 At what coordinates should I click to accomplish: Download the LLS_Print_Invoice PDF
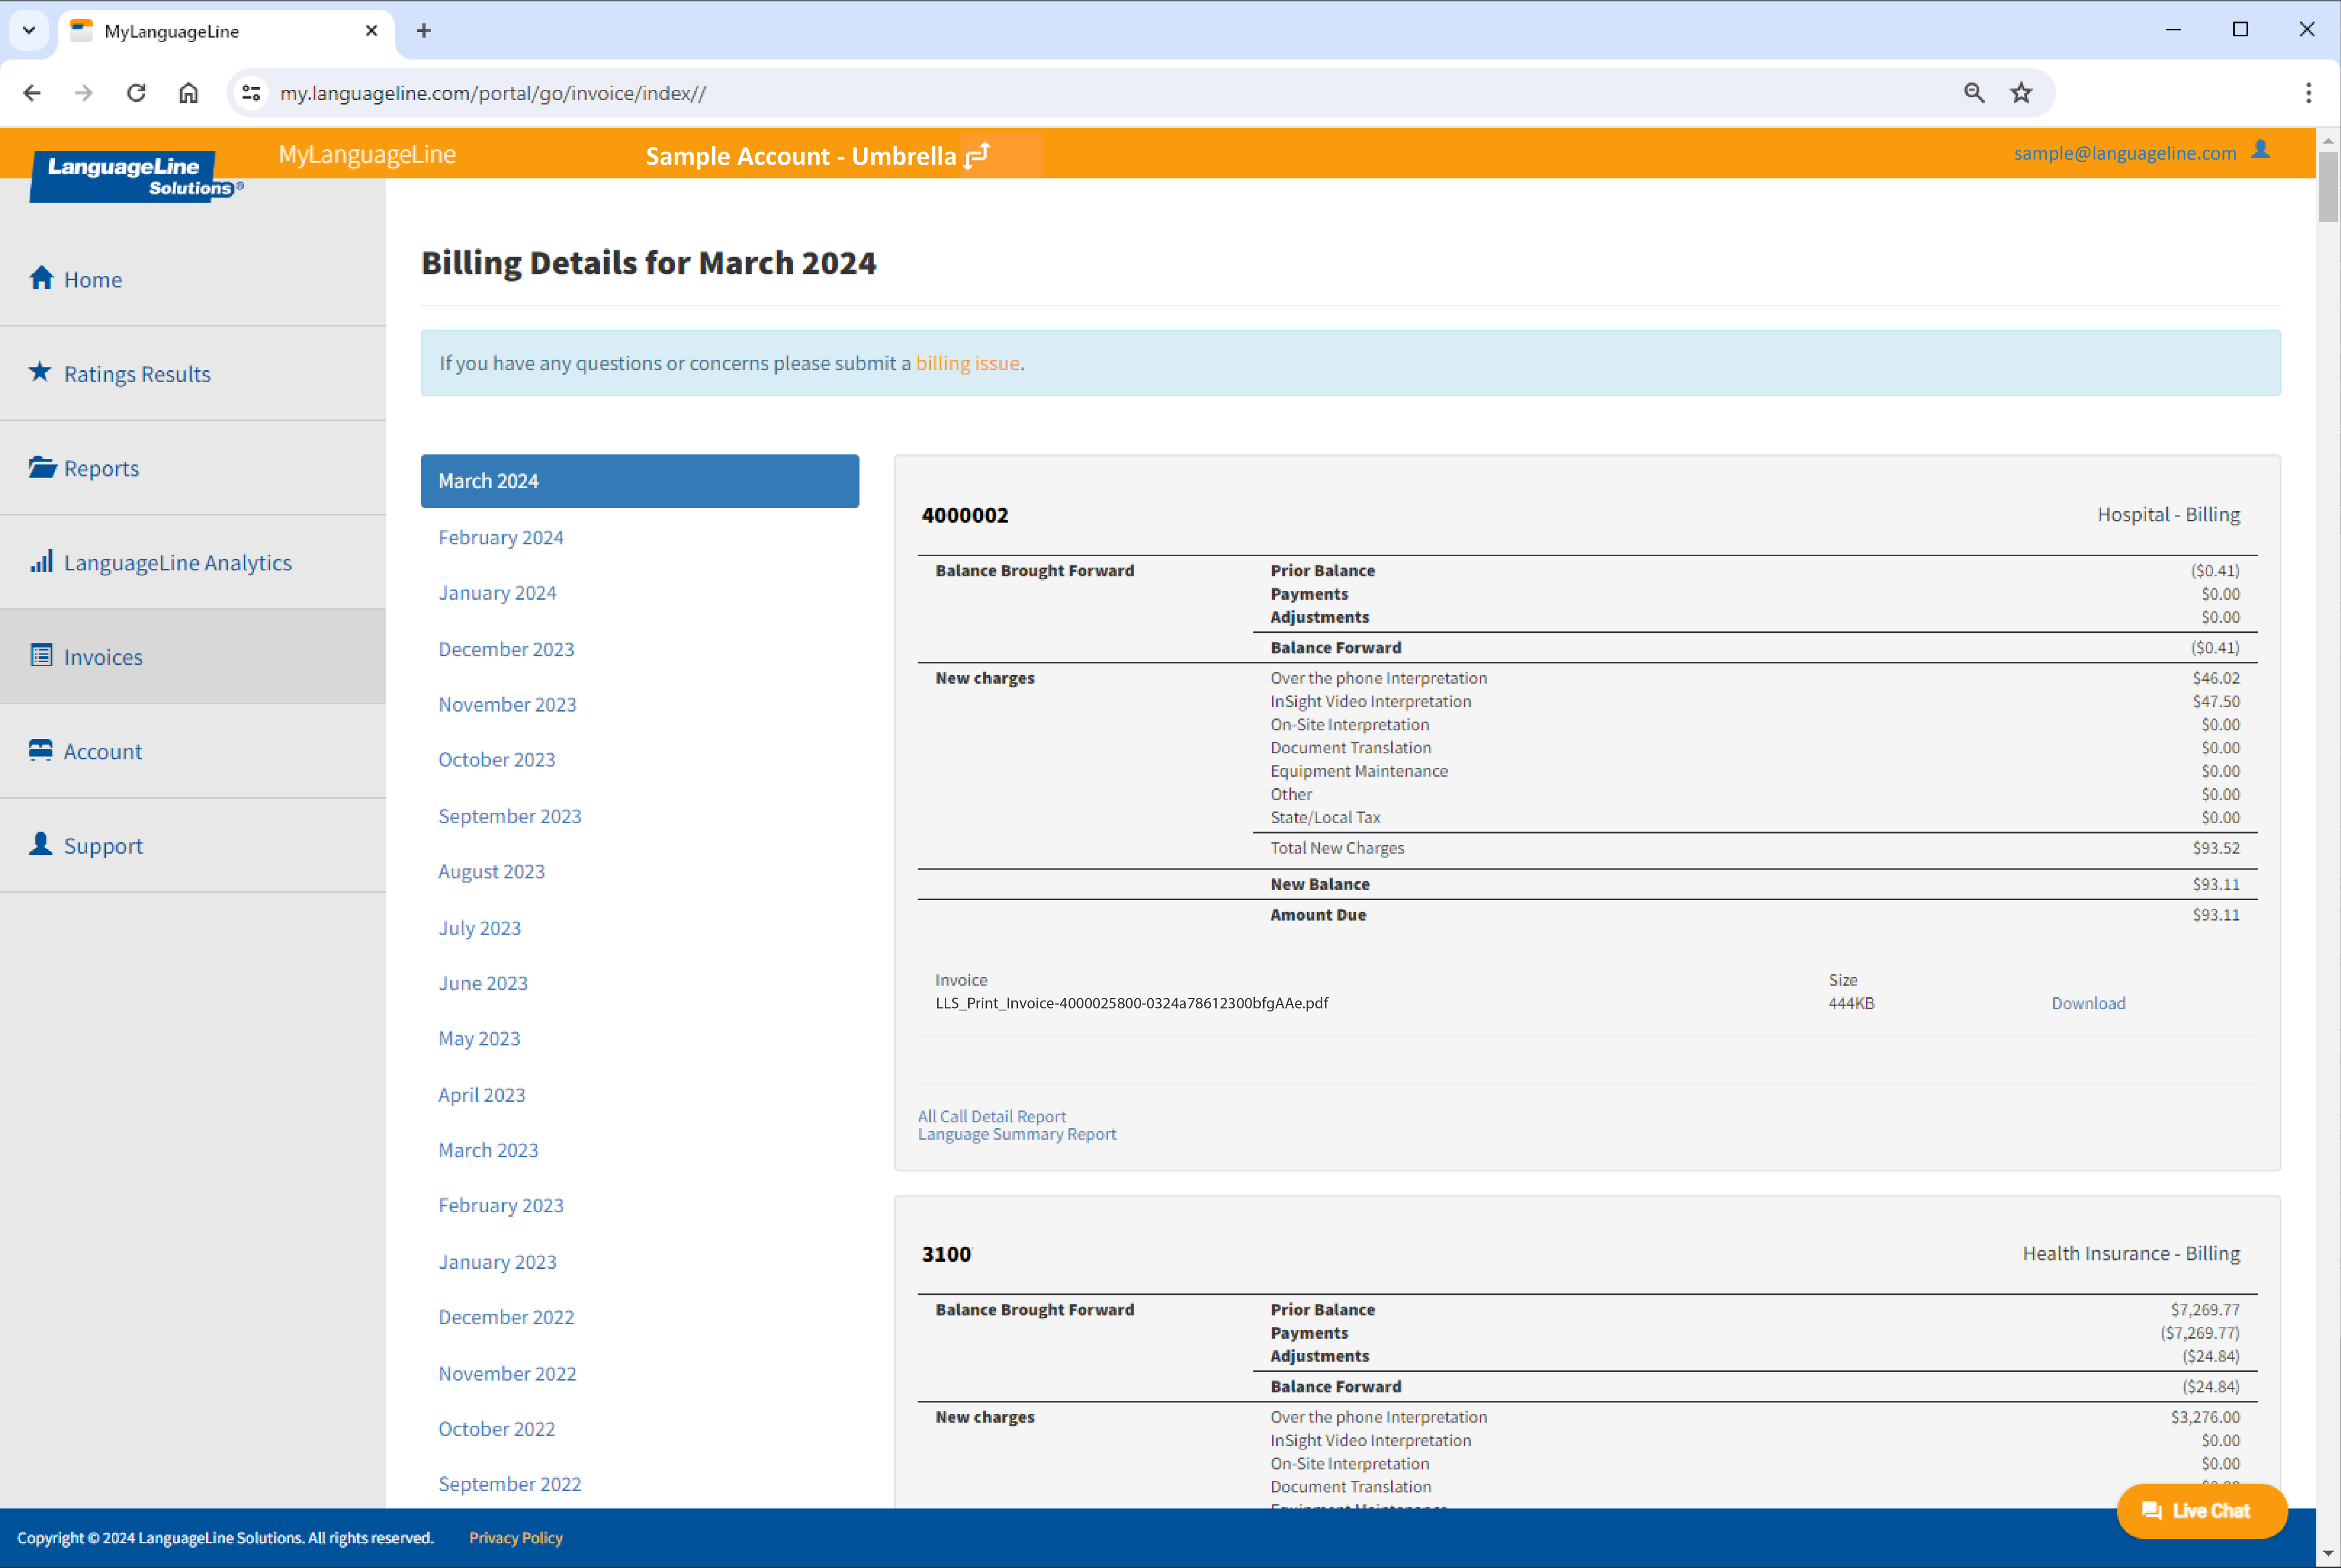(x=2088, y=1003)
